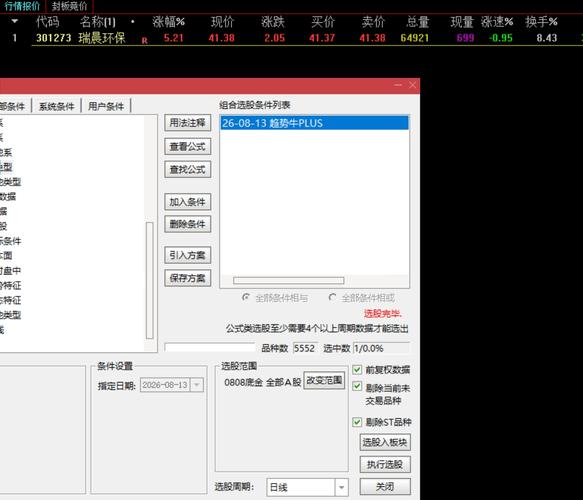Select the 全部条件相与 radio button
Screen dimensions: 583x500
pos(246,297)
